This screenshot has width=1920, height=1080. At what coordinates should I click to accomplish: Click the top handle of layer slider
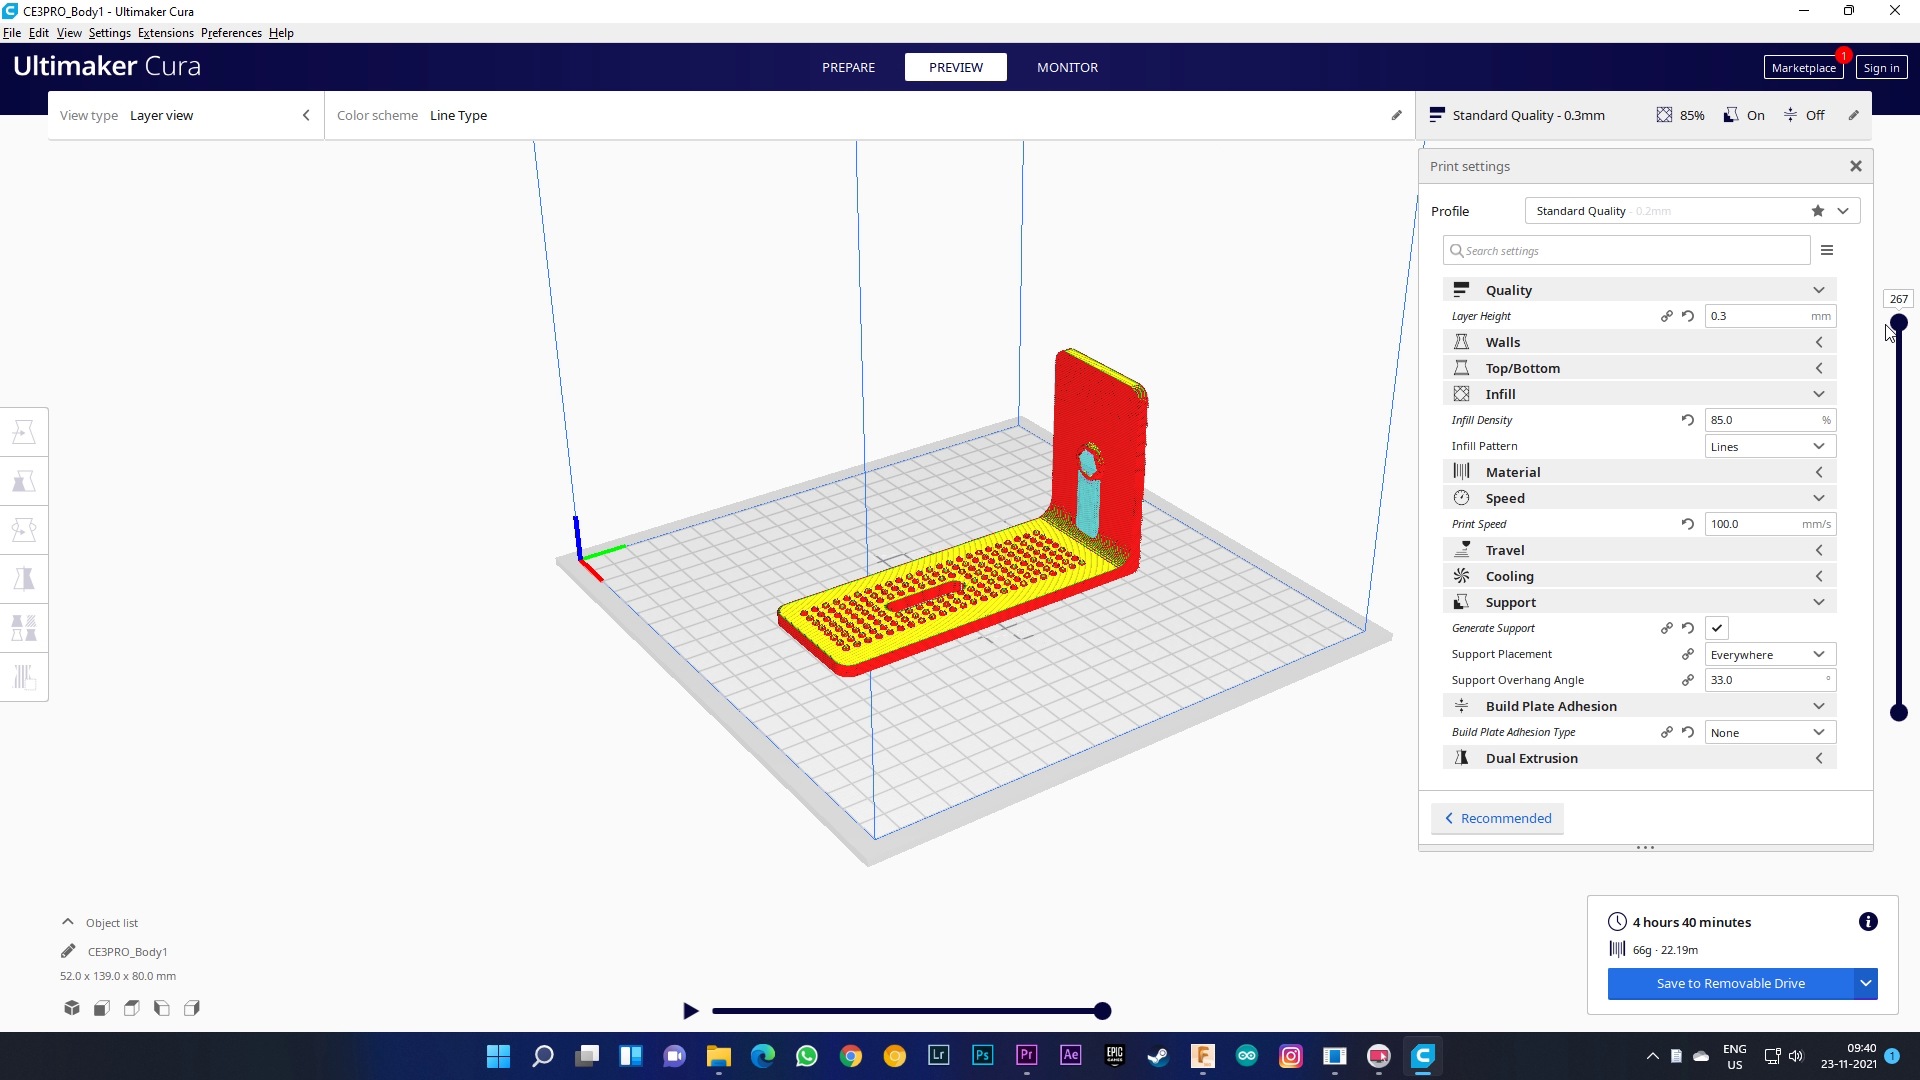(x=1898, y=323)
